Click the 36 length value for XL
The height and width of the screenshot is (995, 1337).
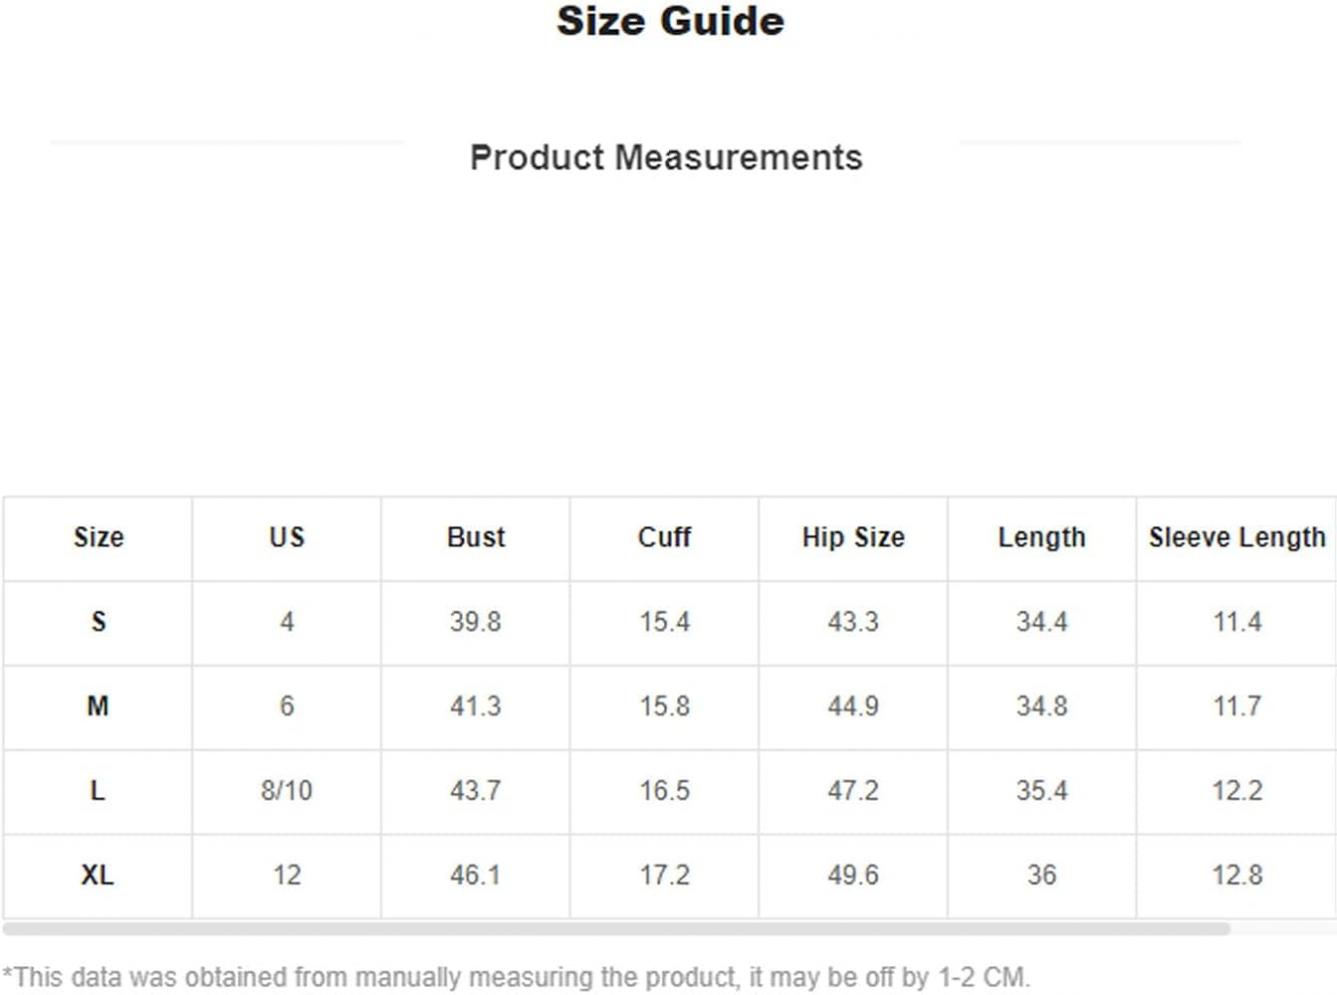(1041, 875)
